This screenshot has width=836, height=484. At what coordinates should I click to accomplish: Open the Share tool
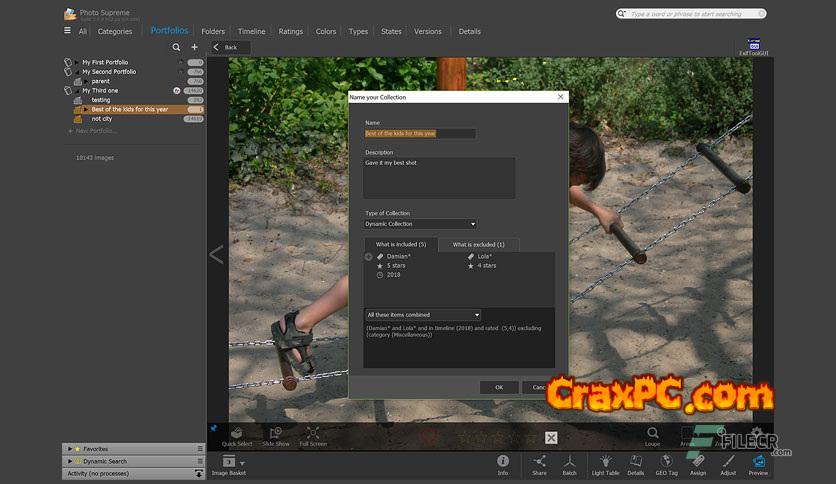click(539, 462)
